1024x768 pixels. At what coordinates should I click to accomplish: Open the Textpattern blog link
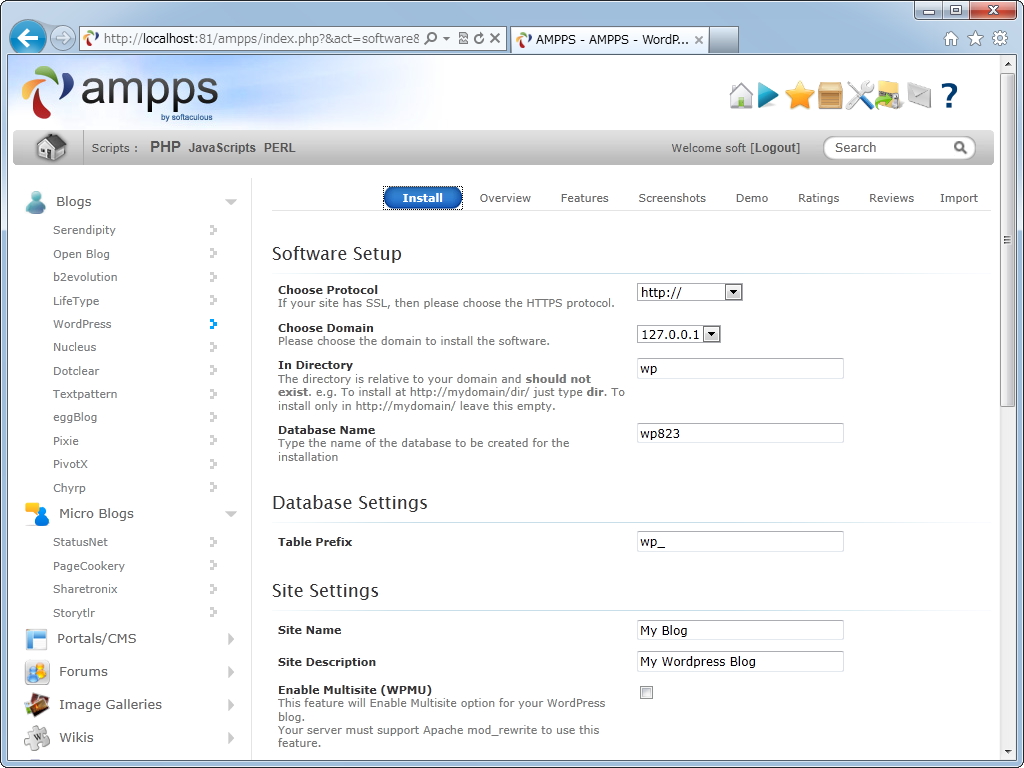tap(86, 394)
